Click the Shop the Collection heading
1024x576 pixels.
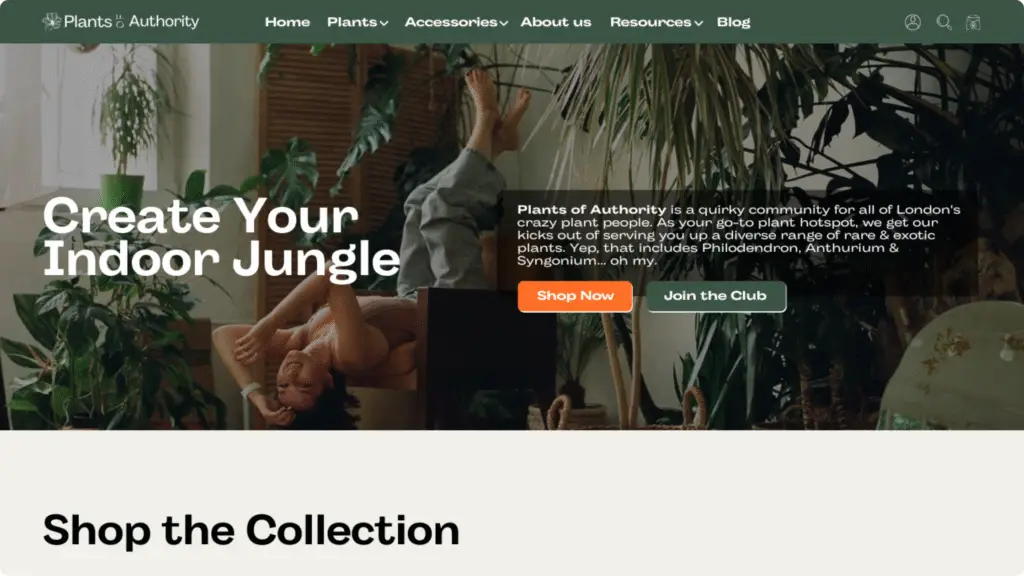tap(251, 530)
